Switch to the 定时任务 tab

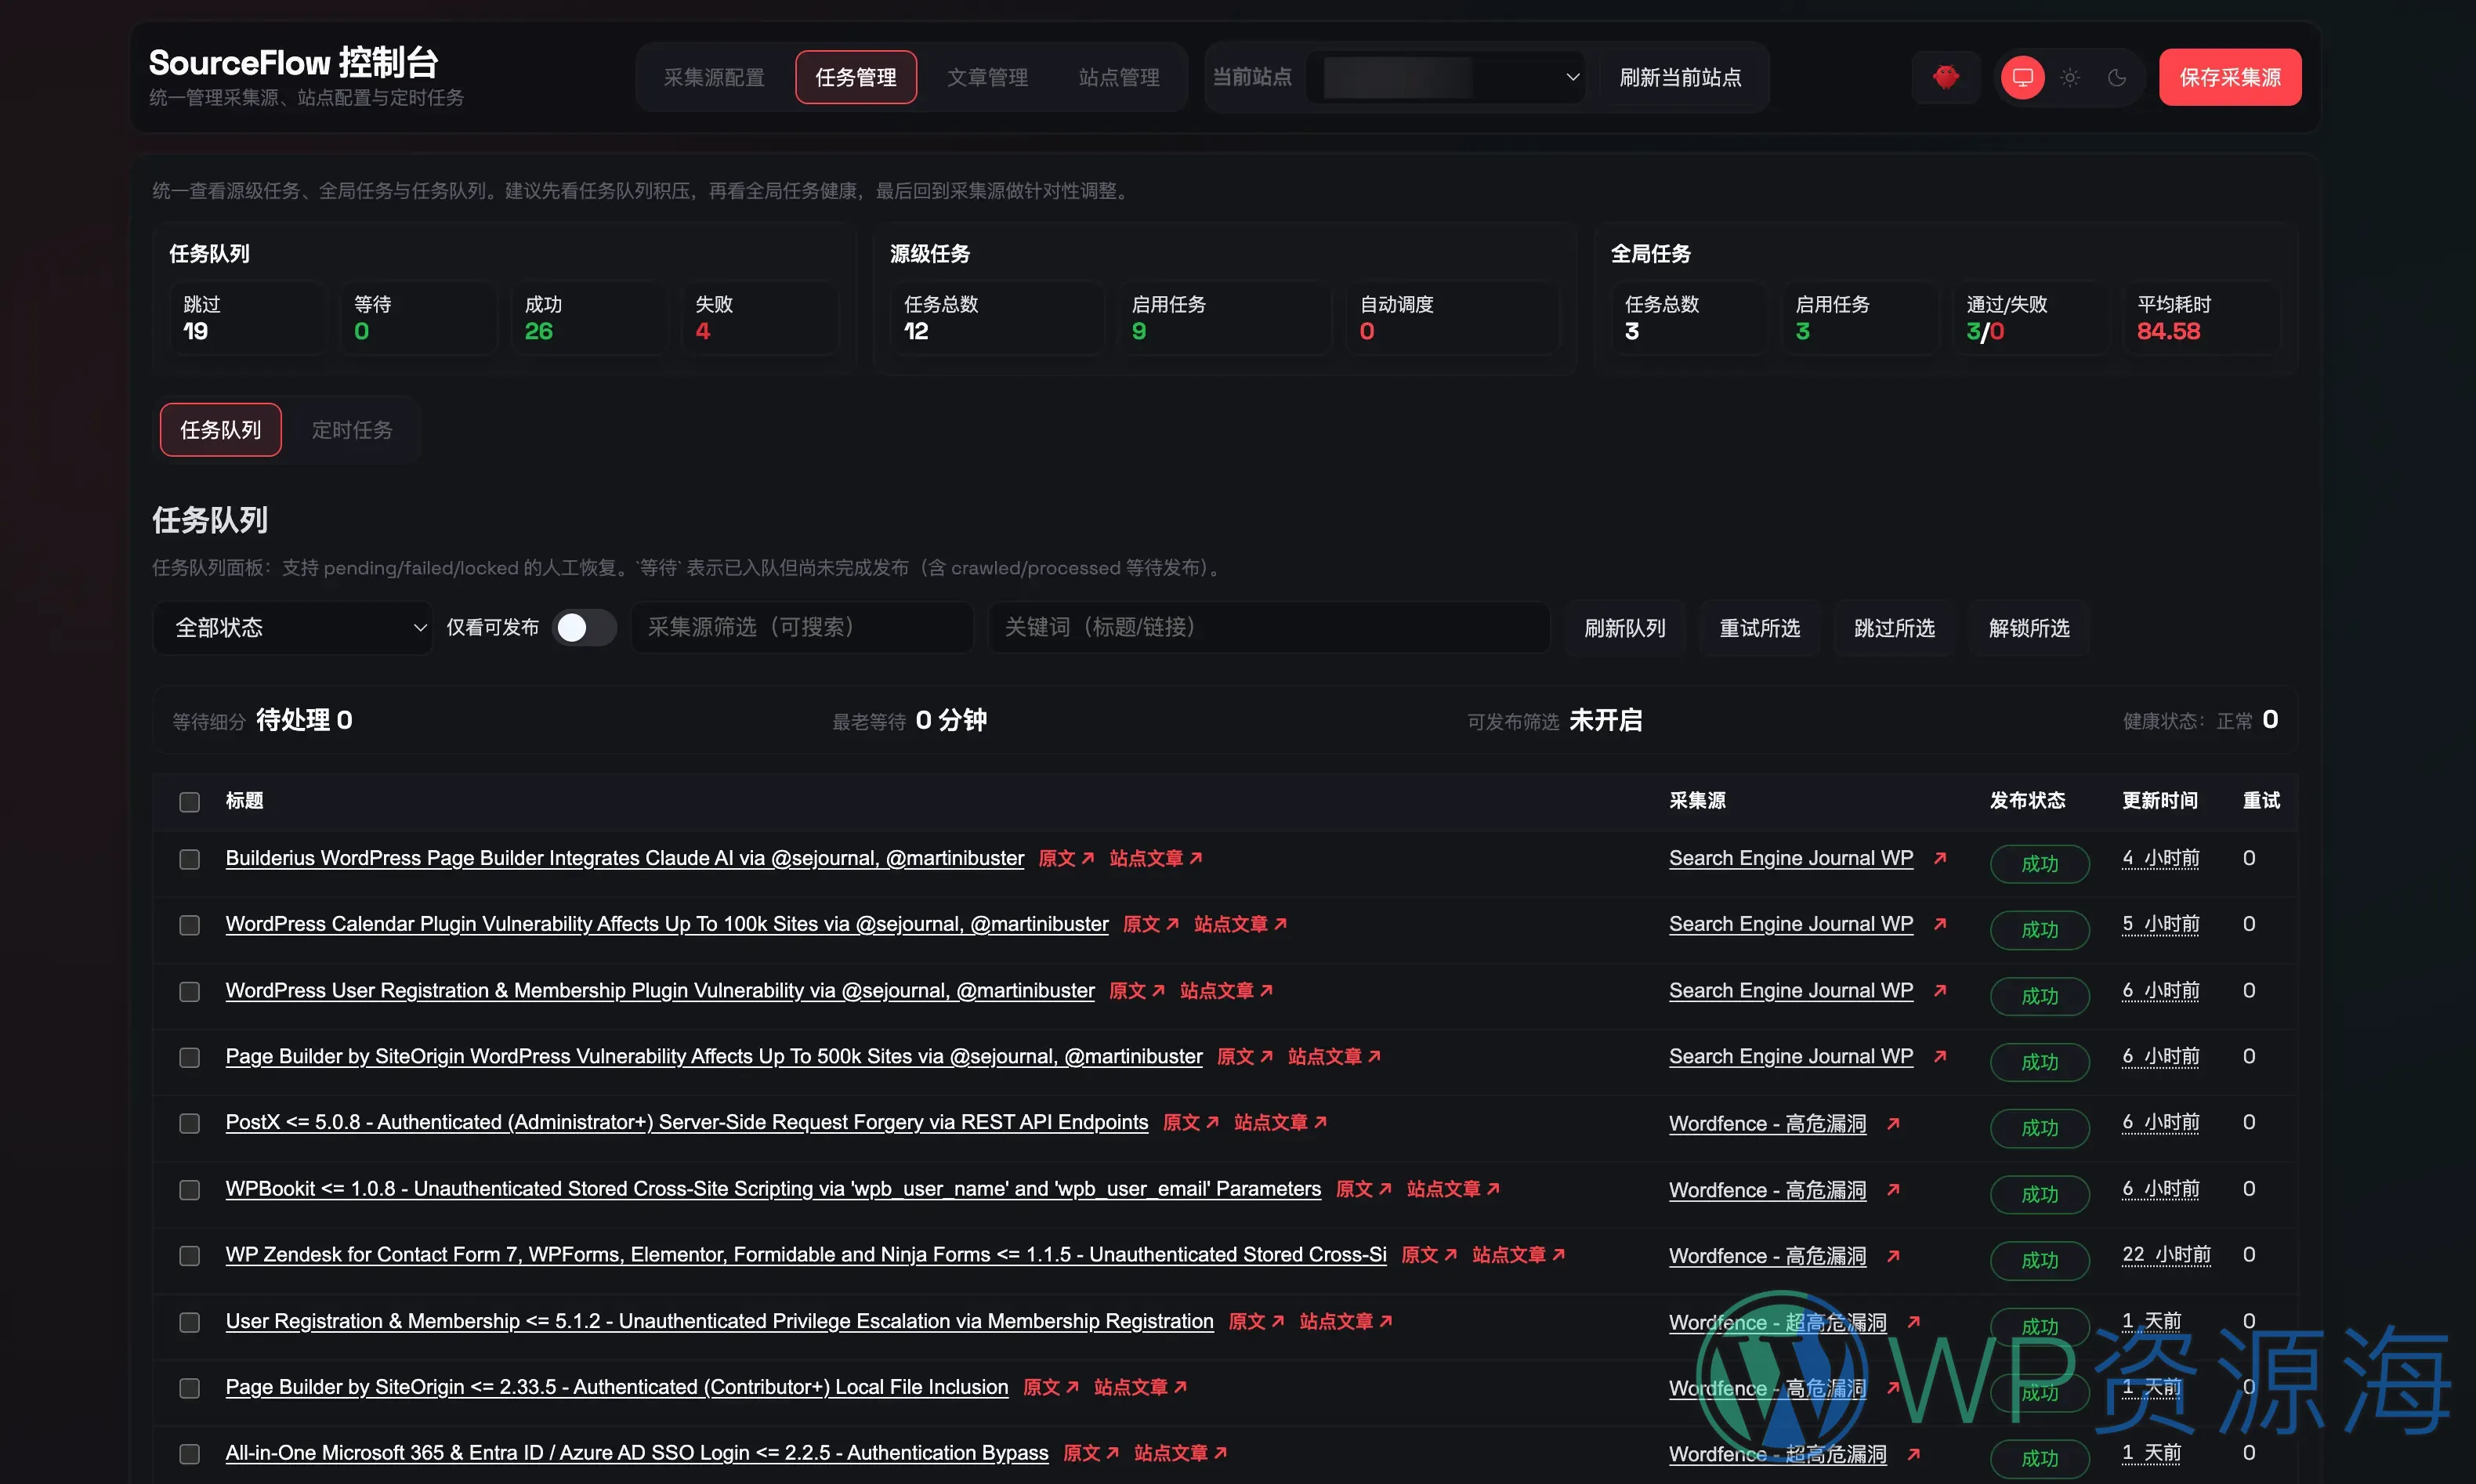351,429
